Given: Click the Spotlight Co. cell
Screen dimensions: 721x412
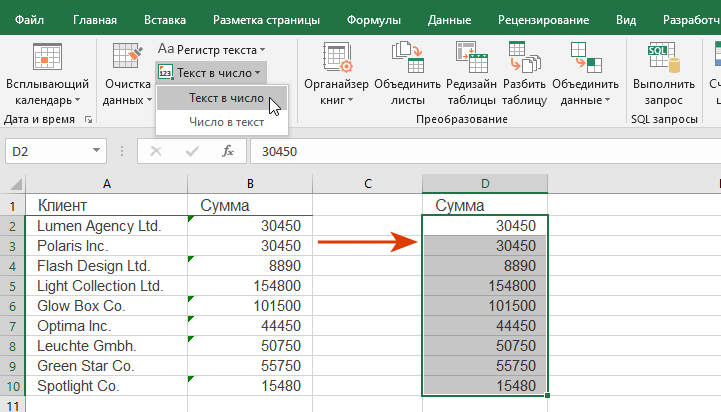Looking at the screenshot, I should (x=107, y=386).
